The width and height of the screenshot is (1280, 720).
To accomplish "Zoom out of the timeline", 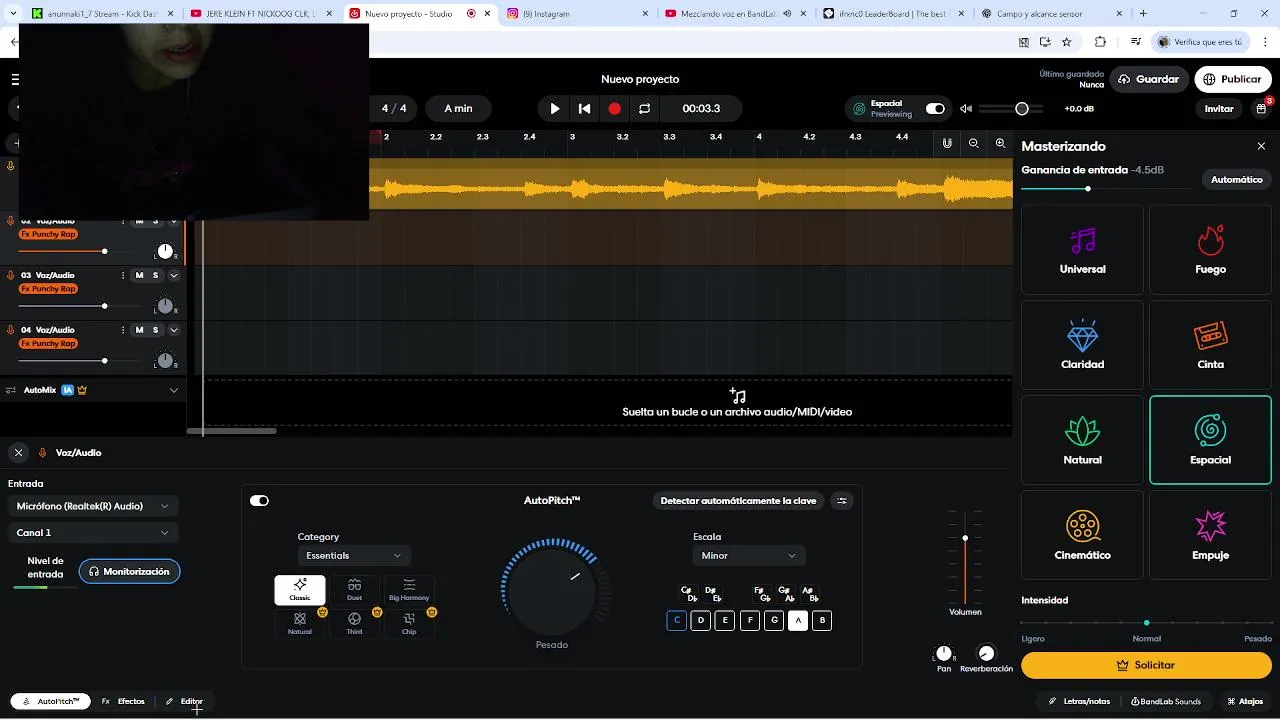I will [x=974, y=144].
